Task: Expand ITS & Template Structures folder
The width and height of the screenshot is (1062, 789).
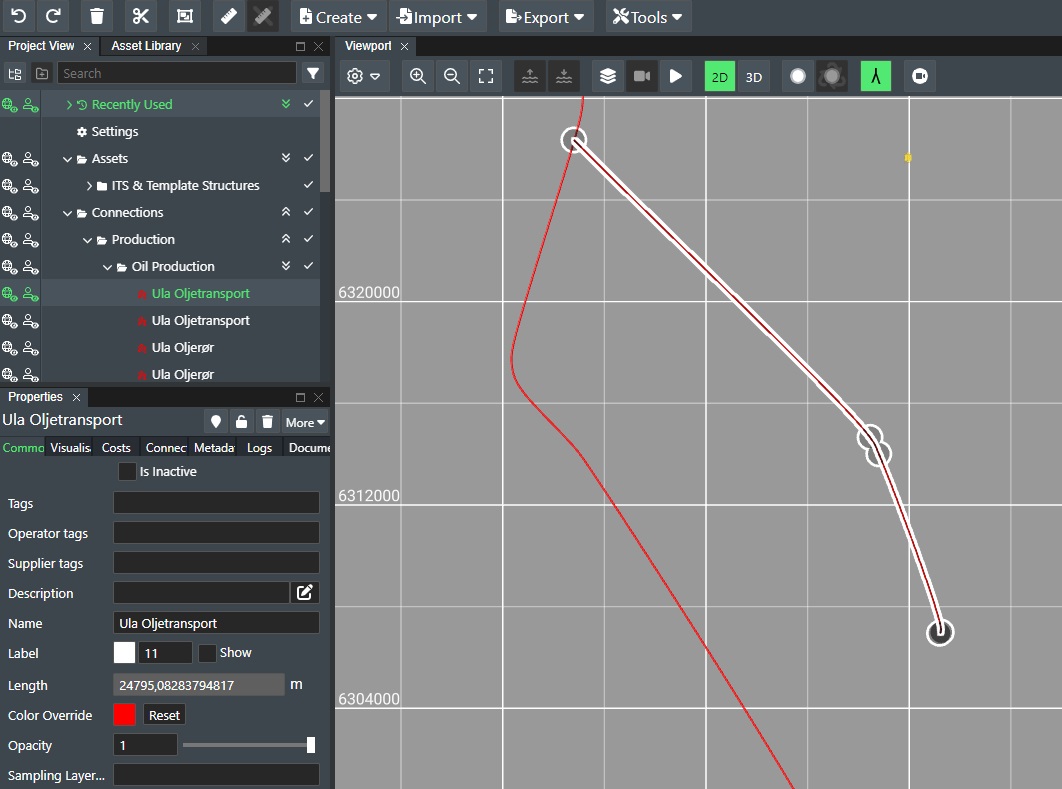Action: tap(89, 186)
